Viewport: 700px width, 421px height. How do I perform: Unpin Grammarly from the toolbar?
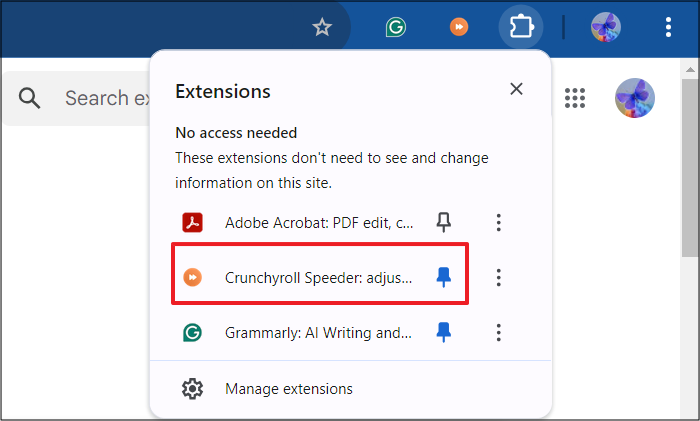444,333
